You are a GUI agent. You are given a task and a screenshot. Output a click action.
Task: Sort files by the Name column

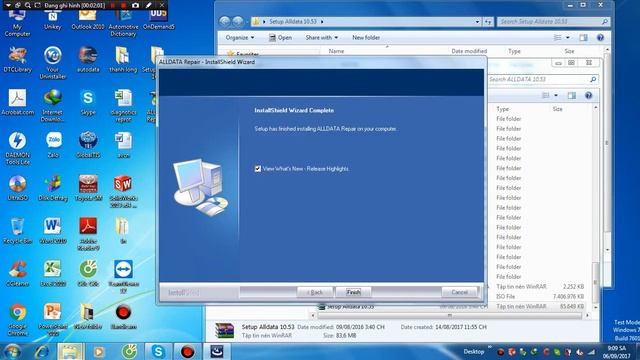click(x=336, y=51)
